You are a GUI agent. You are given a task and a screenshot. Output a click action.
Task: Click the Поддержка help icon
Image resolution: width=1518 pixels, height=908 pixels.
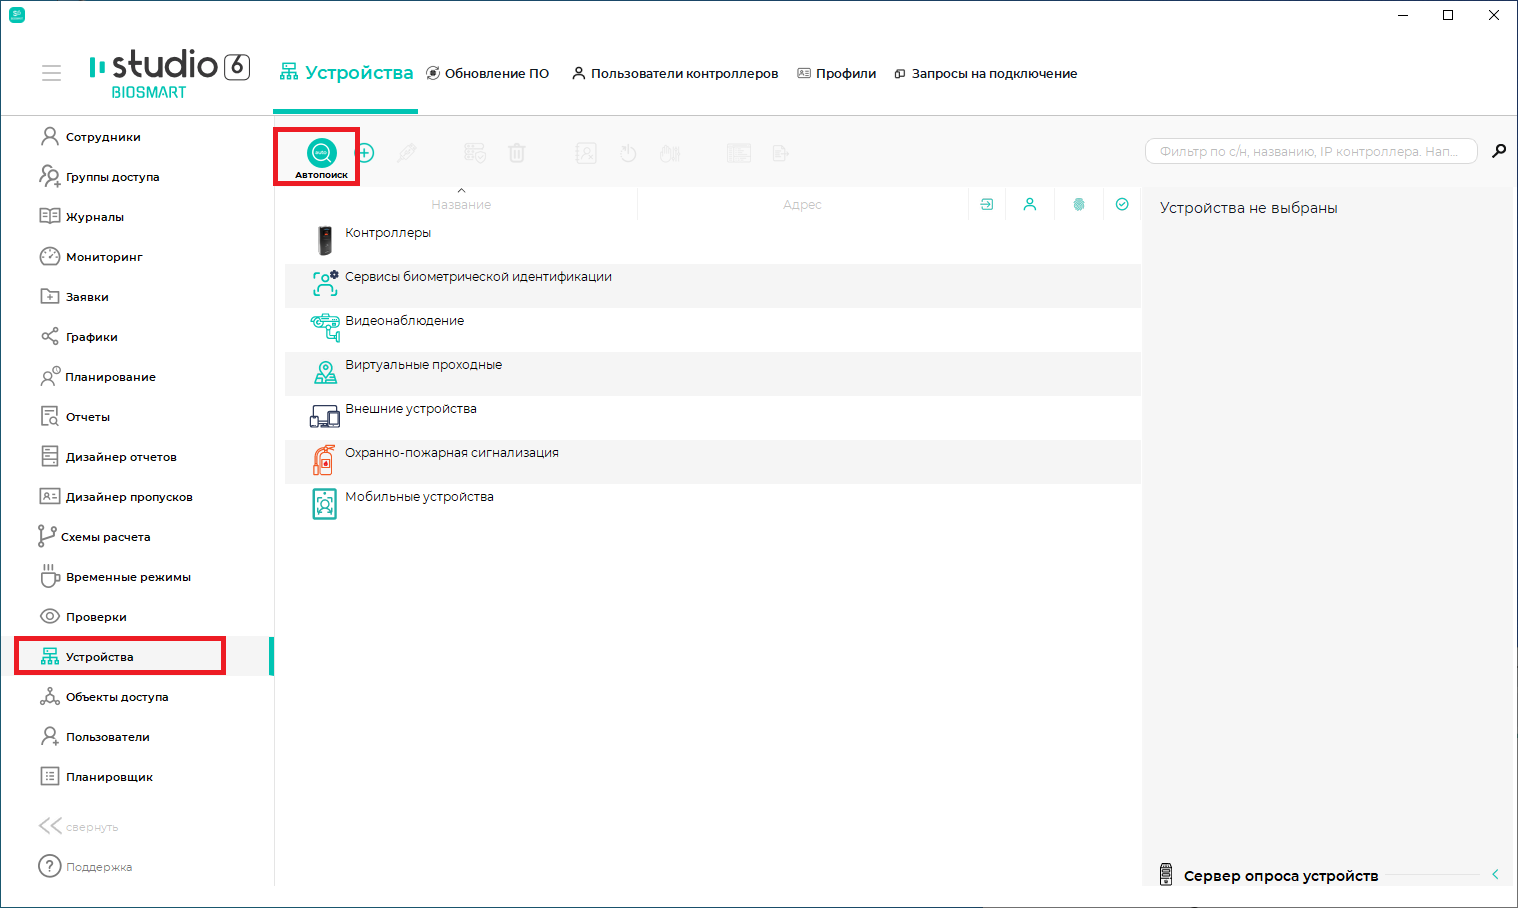click(x=50, y=866)
